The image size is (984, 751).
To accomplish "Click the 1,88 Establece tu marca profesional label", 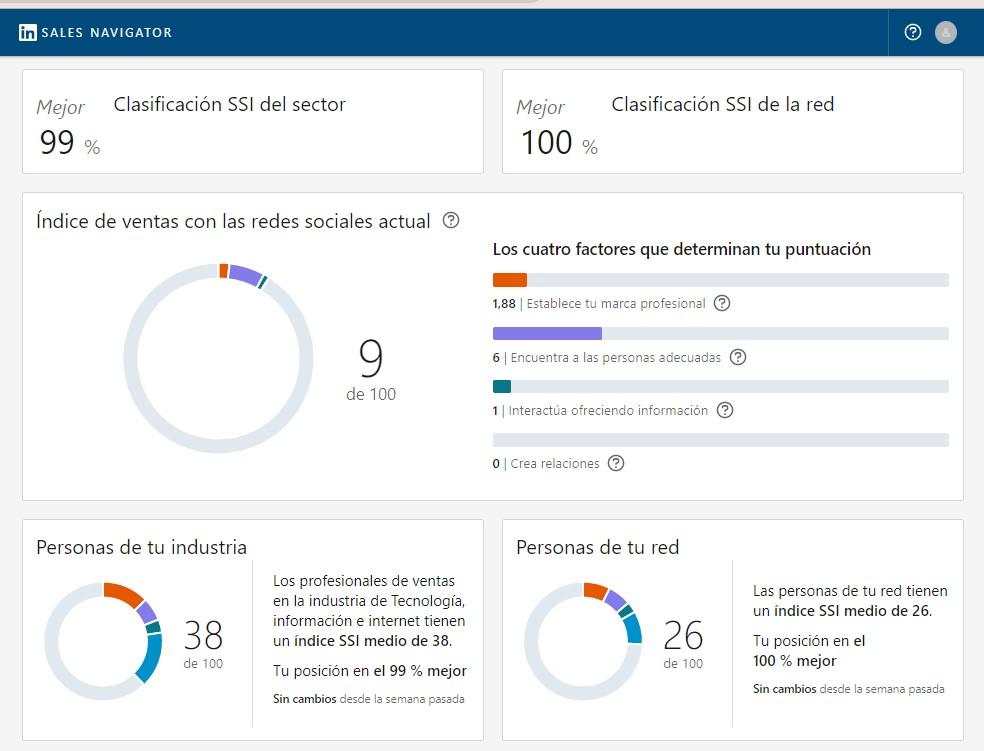I will [599, 304].
